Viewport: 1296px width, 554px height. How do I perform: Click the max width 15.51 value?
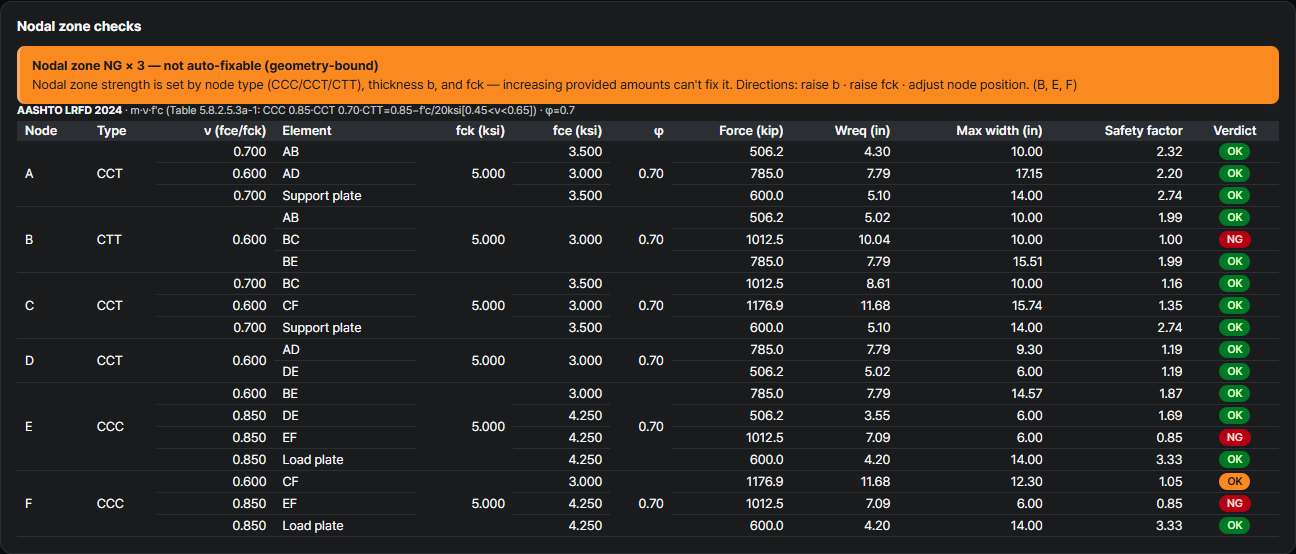point(1027,262)
